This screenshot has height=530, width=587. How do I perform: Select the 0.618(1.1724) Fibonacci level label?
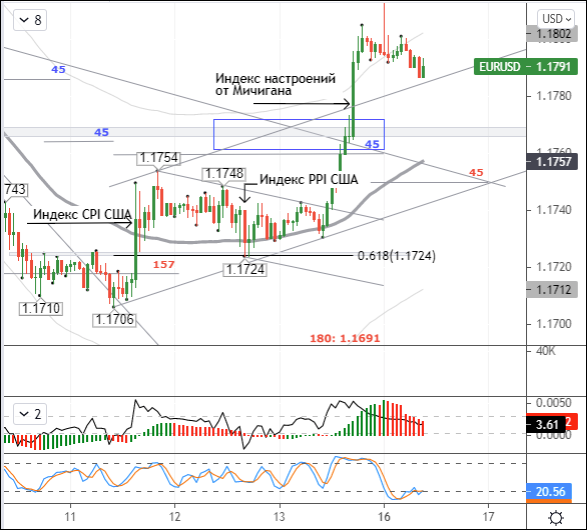(x=396, y=256)
